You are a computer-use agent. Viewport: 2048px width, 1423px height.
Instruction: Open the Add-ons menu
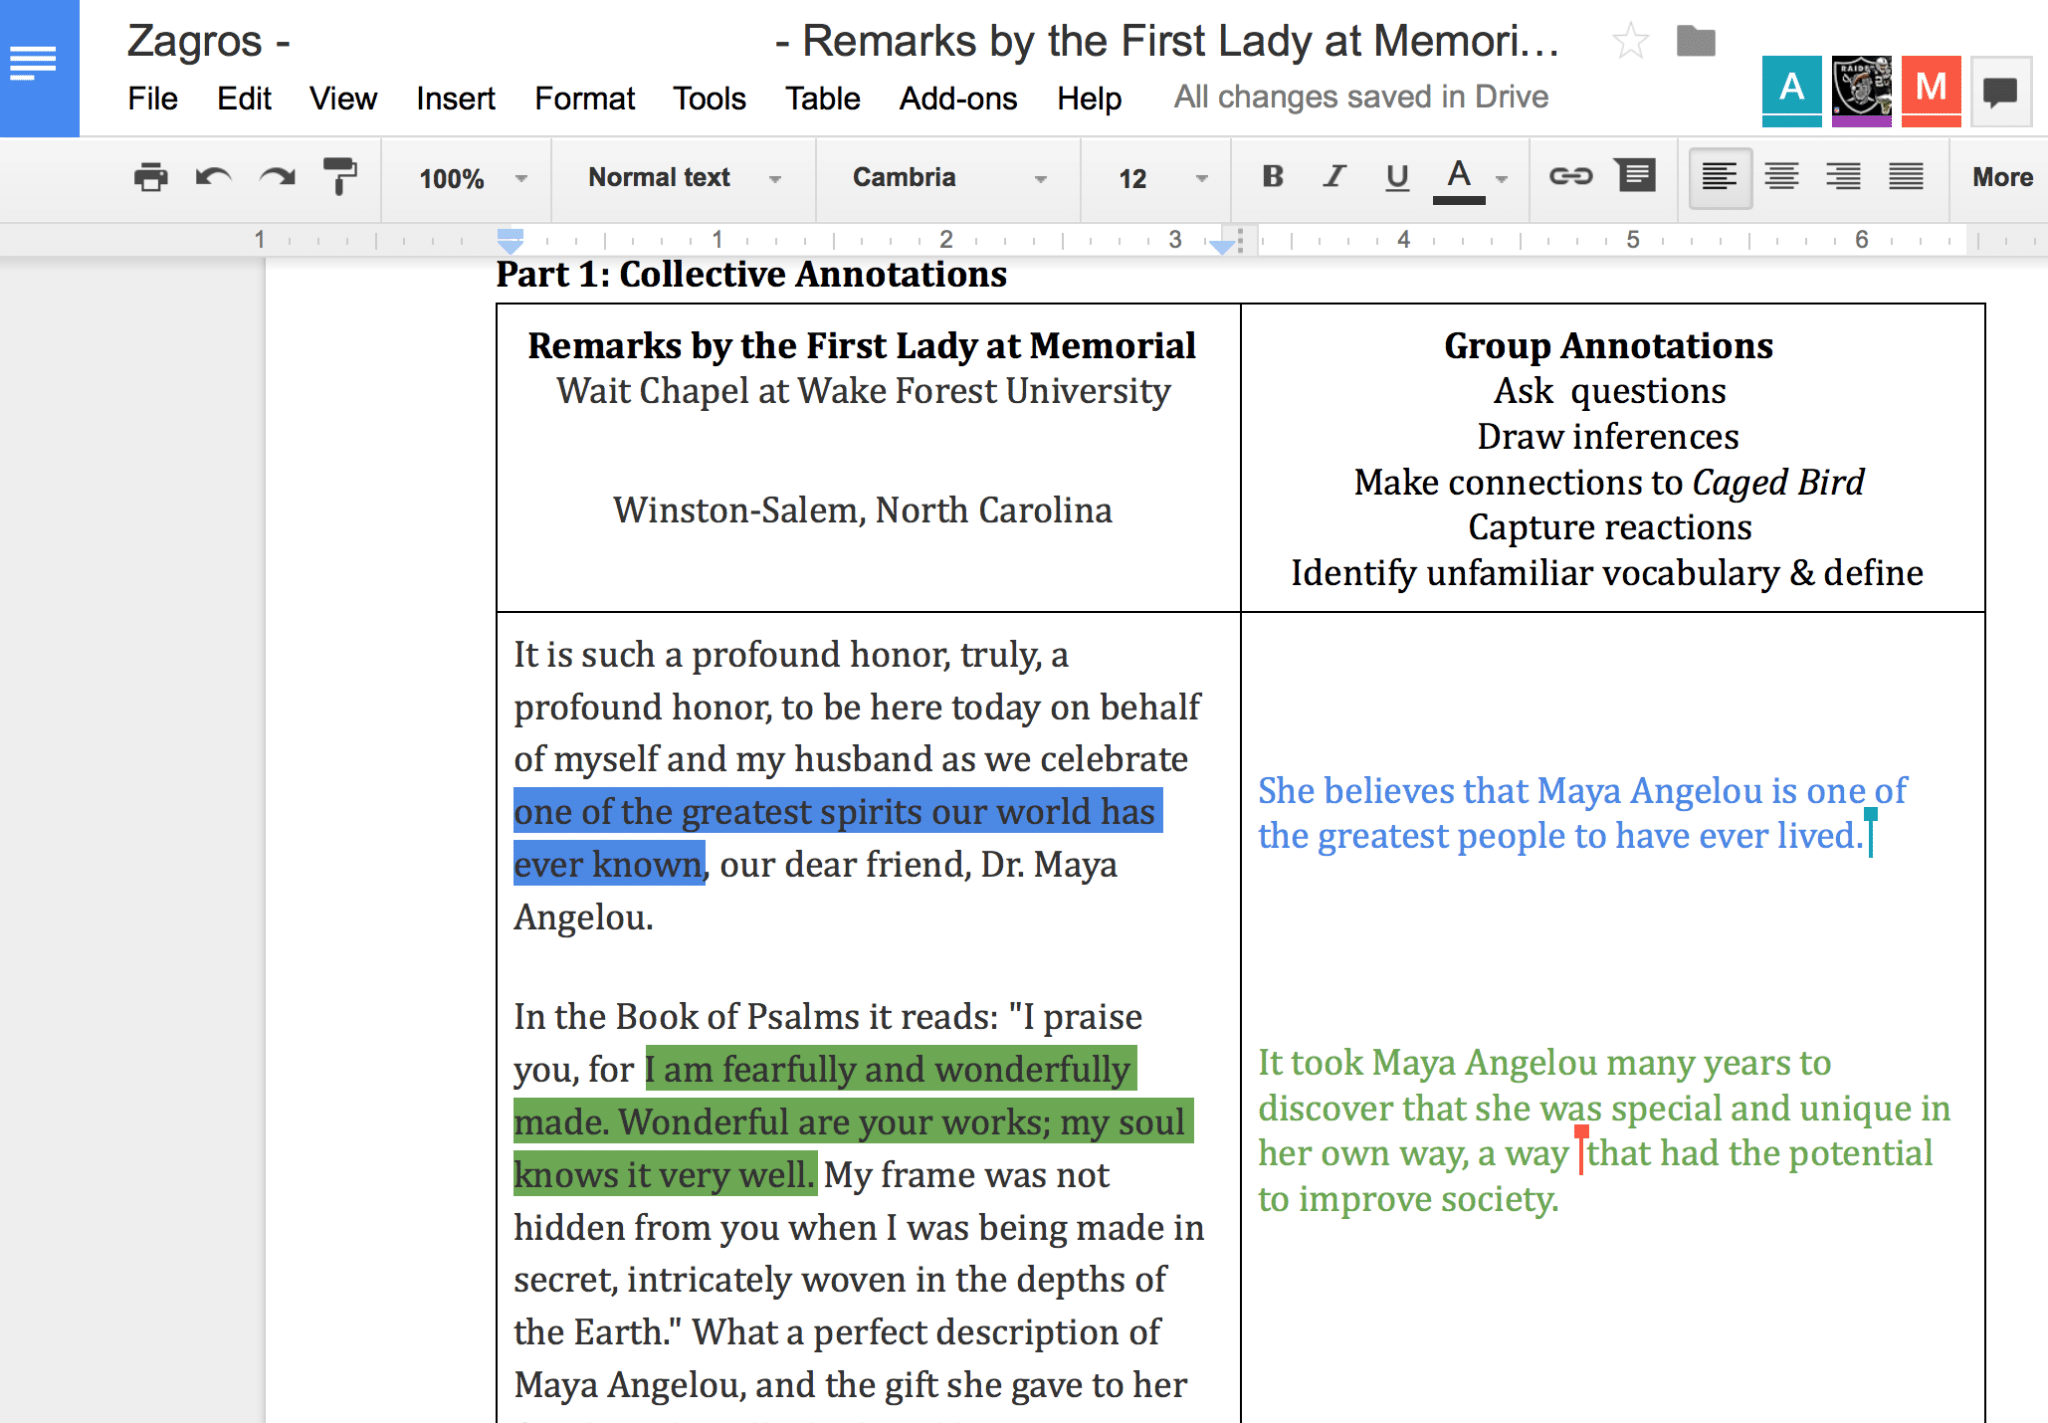pyautogui.click(x=957, y=98)
